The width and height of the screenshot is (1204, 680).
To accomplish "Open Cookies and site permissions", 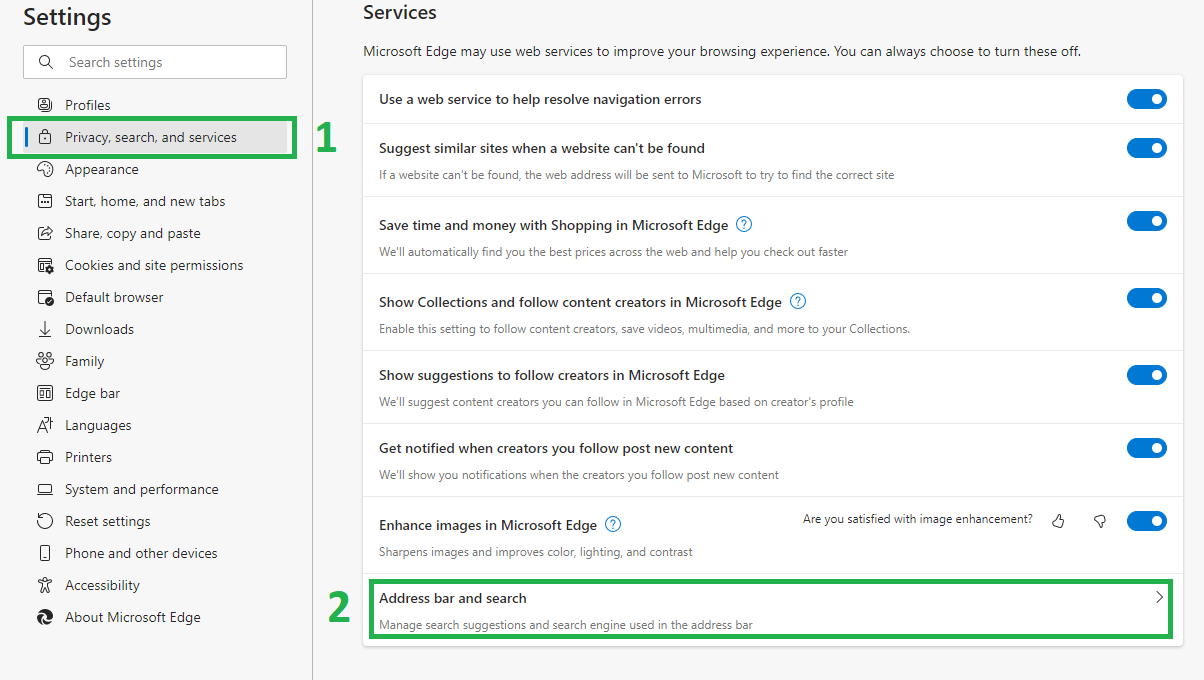I will (x=155, y=265).
